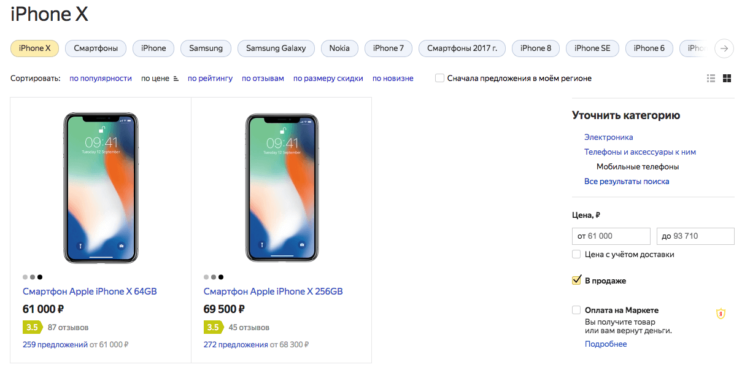
Task: Enable the Оплата на Маркете checkbox
Action: pyautogui.click(x=576, y=310)
